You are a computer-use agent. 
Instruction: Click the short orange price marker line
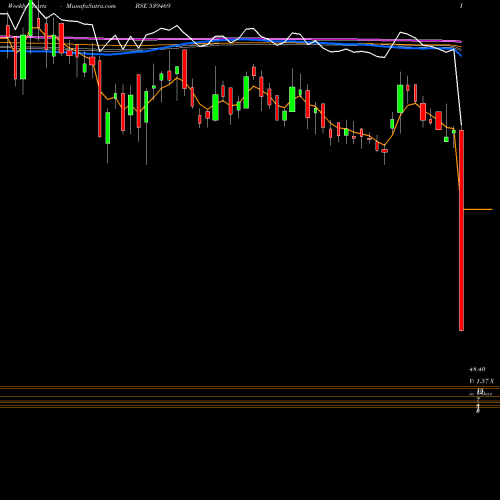pyautogui.click(x=478, y=209)
